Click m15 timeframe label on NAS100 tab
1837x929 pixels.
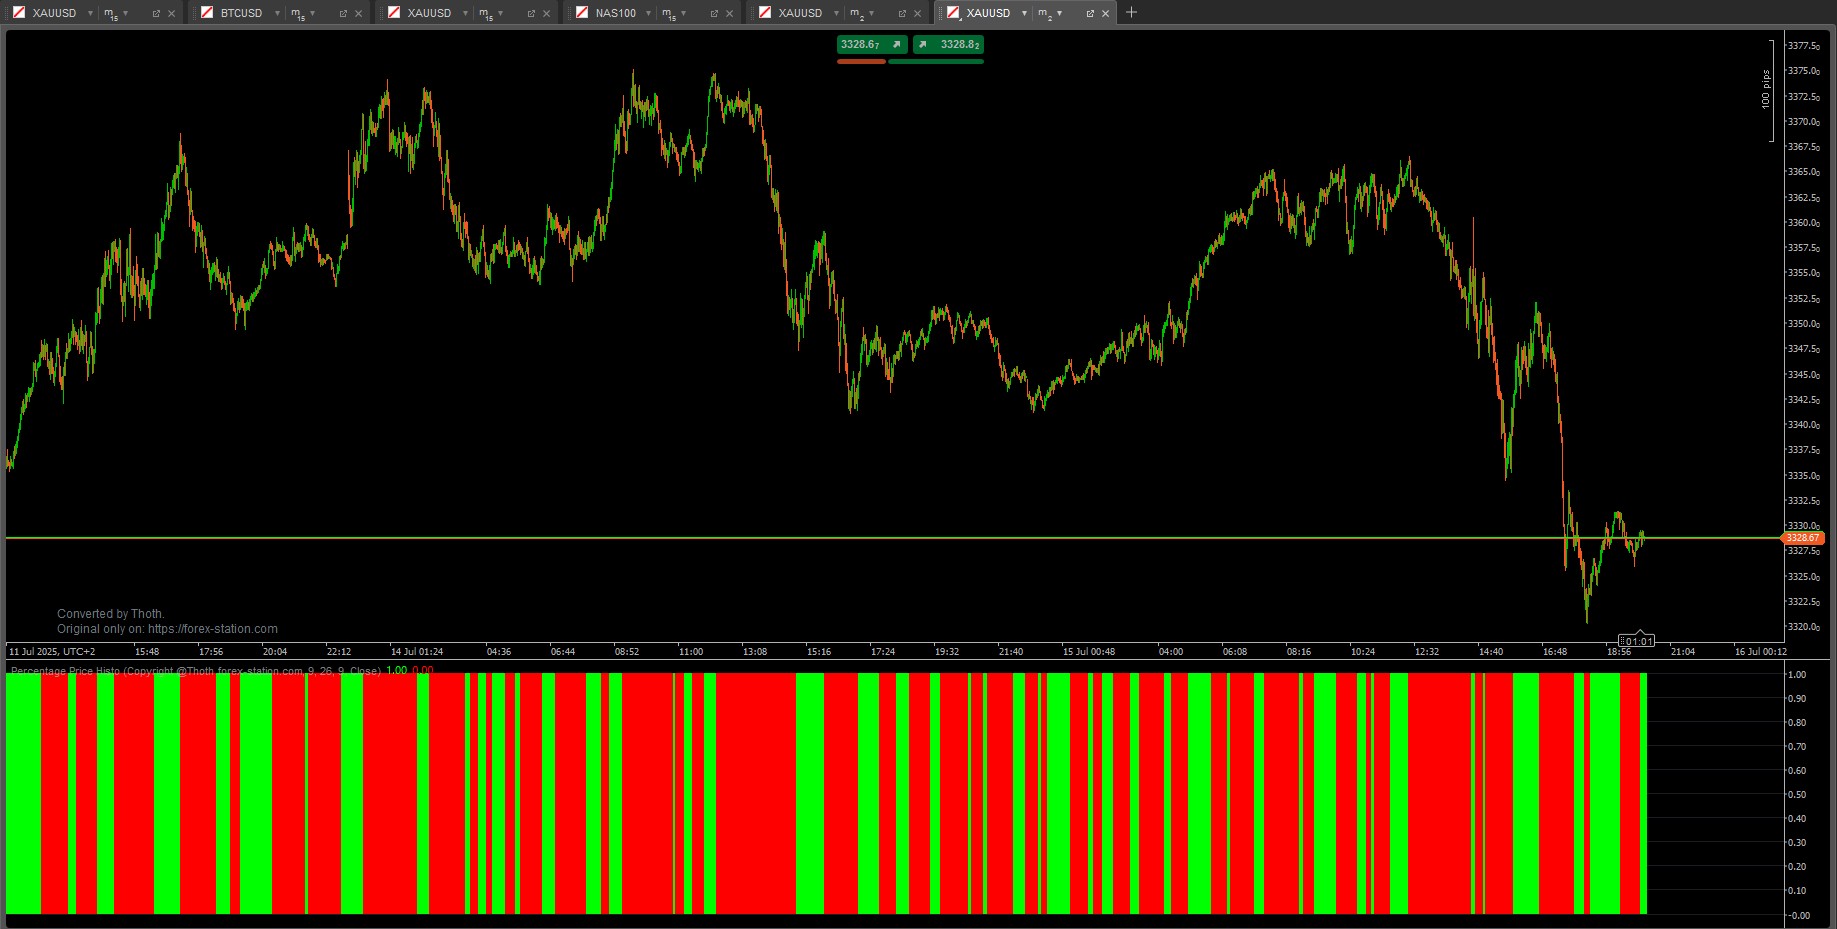pos(669,14)
